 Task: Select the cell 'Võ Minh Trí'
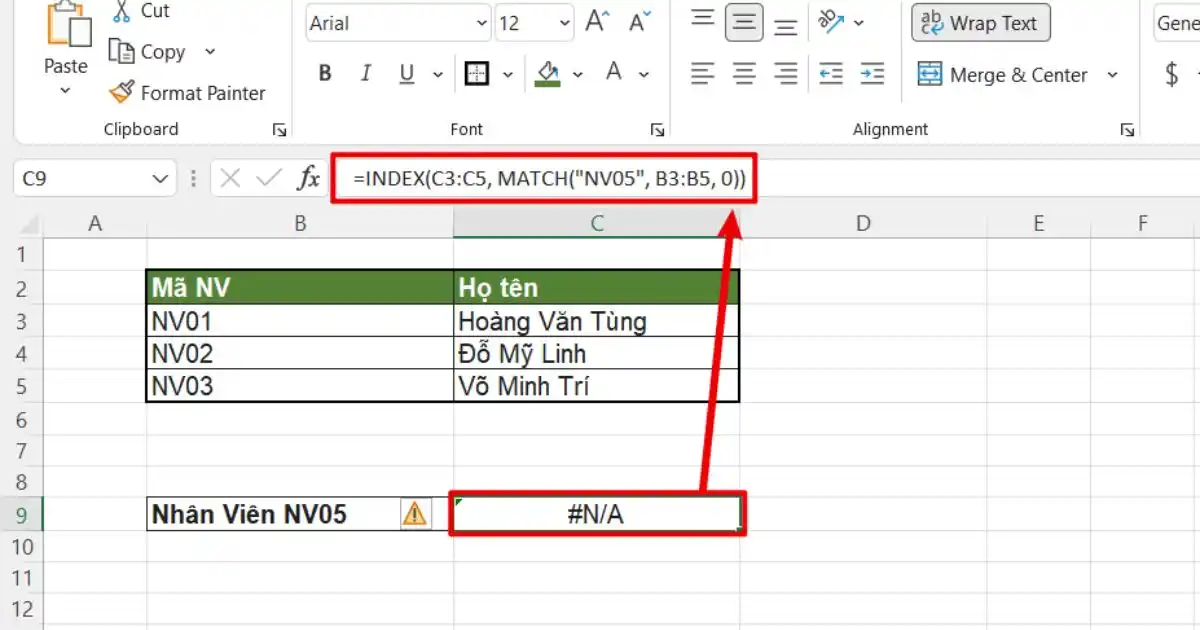coord(597,385)
